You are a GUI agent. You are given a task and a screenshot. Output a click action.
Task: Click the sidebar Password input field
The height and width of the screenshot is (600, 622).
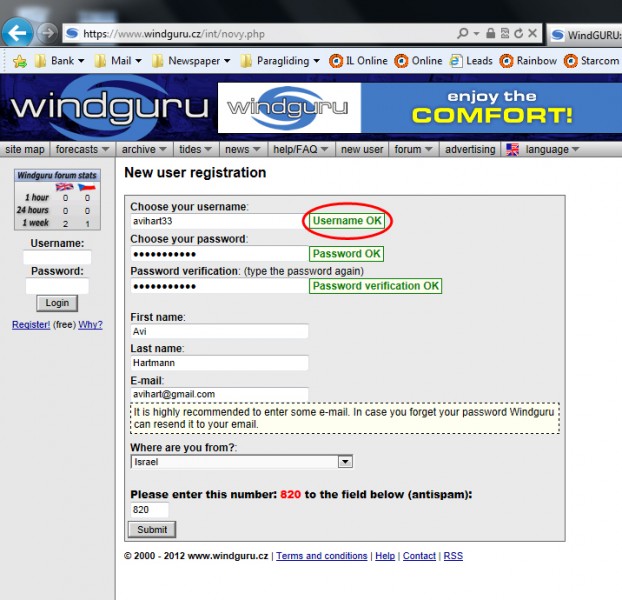point(57,286)
